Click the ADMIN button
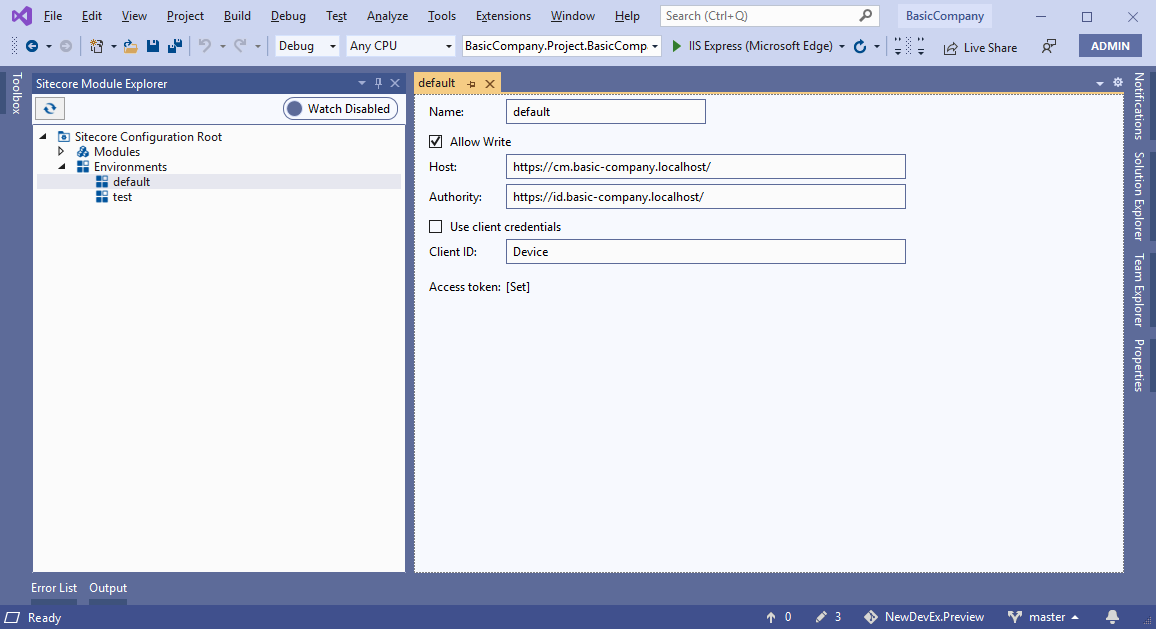 1110,46
